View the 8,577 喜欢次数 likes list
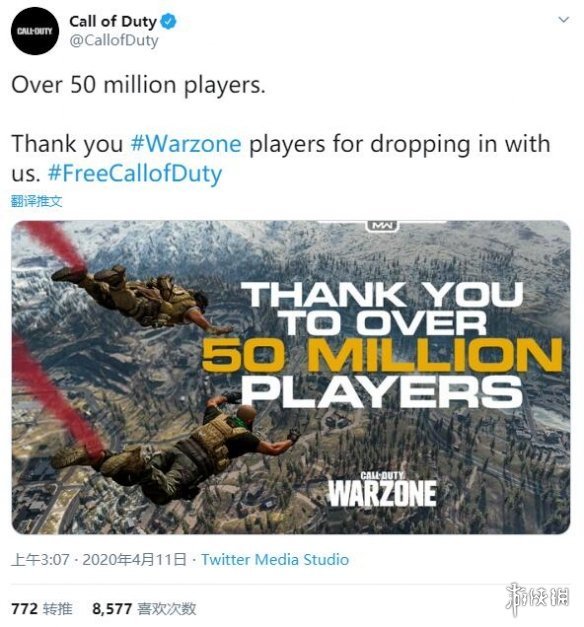Viewport: 584px width, 627px height. click(x=144, y=609)
